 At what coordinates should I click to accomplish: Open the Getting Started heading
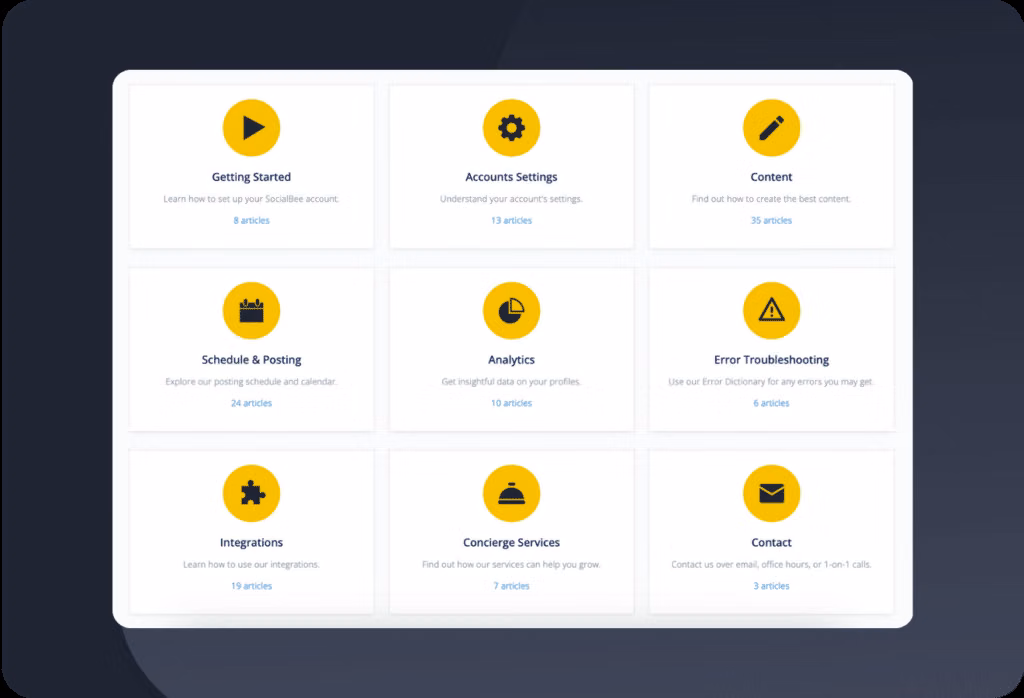tap(251, 177)
